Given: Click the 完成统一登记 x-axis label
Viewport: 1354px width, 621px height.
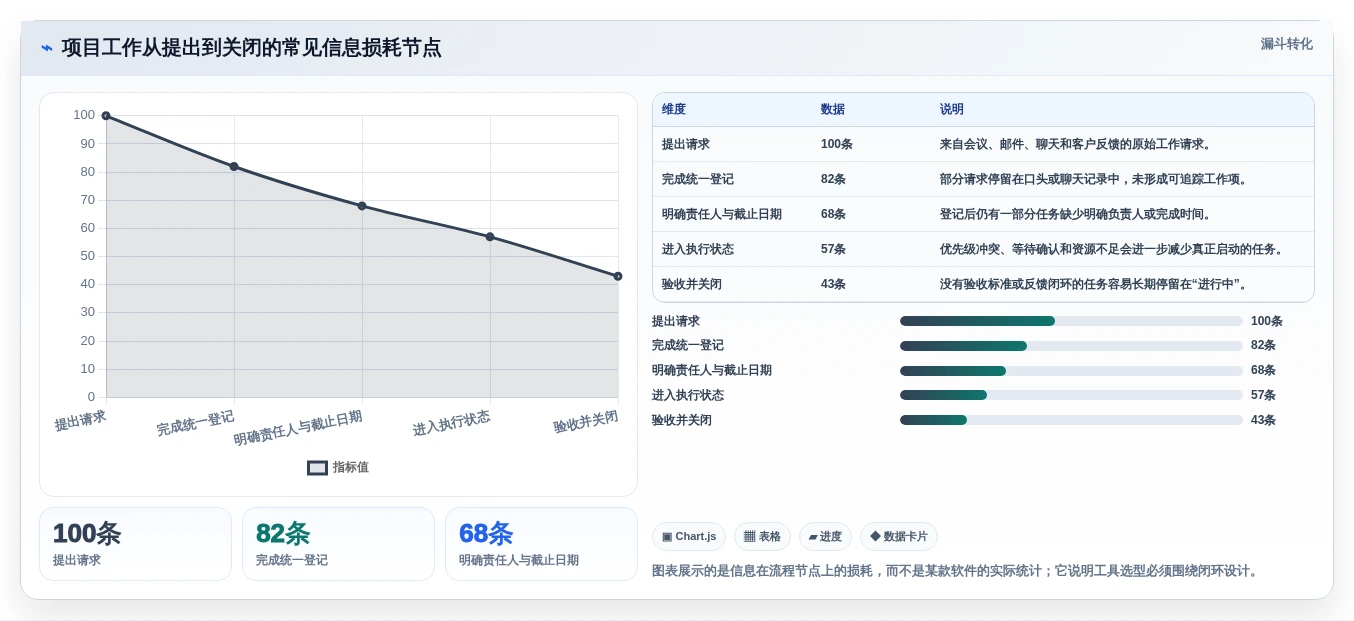Looking at the screenshot, I should [x=195, y=424].
